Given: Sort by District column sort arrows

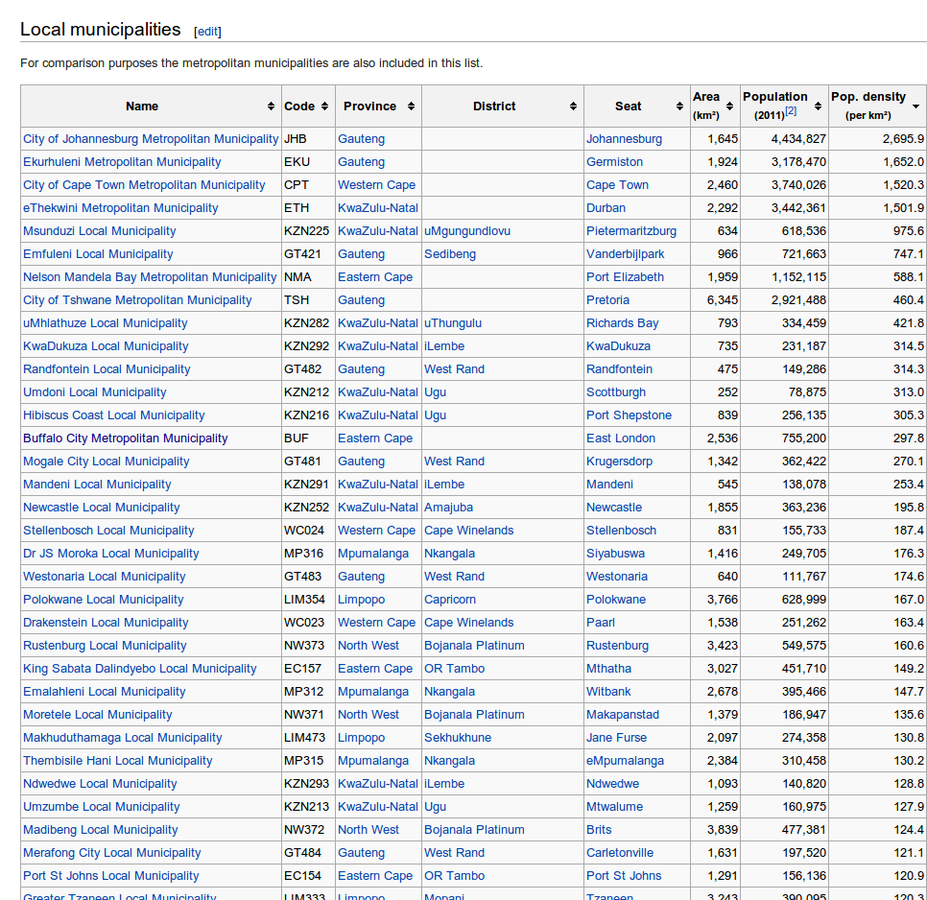Looking at the screenshot, I should (x=573, y=106).
